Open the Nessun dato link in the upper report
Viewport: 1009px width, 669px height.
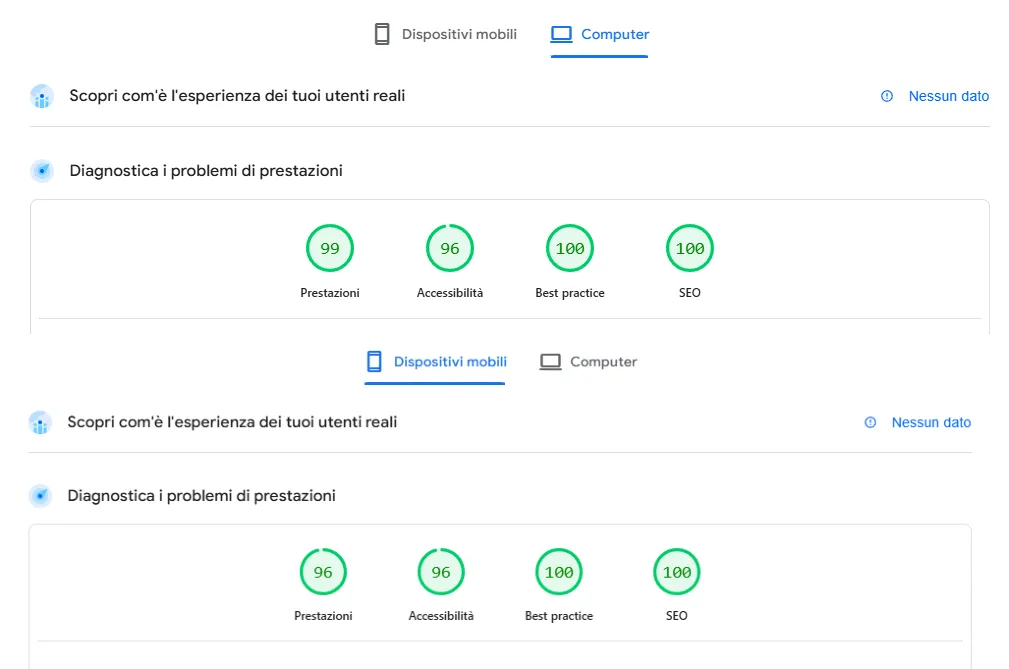click(948, 96)
